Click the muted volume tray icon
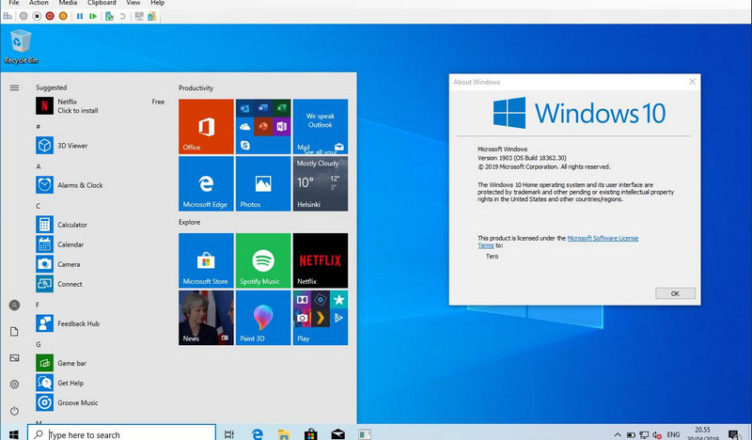 click(x=657, y=435)
